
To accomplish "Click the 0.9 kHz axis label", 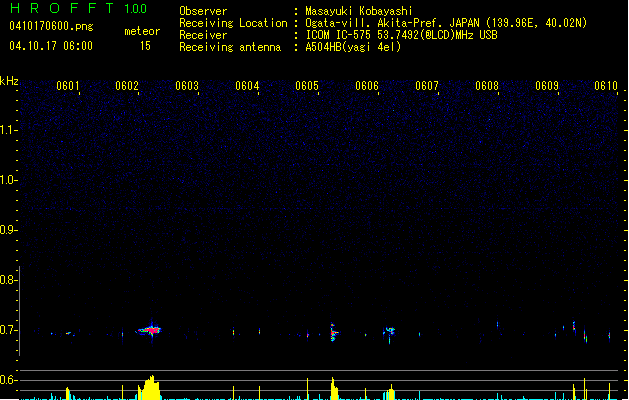I will 8,230.
